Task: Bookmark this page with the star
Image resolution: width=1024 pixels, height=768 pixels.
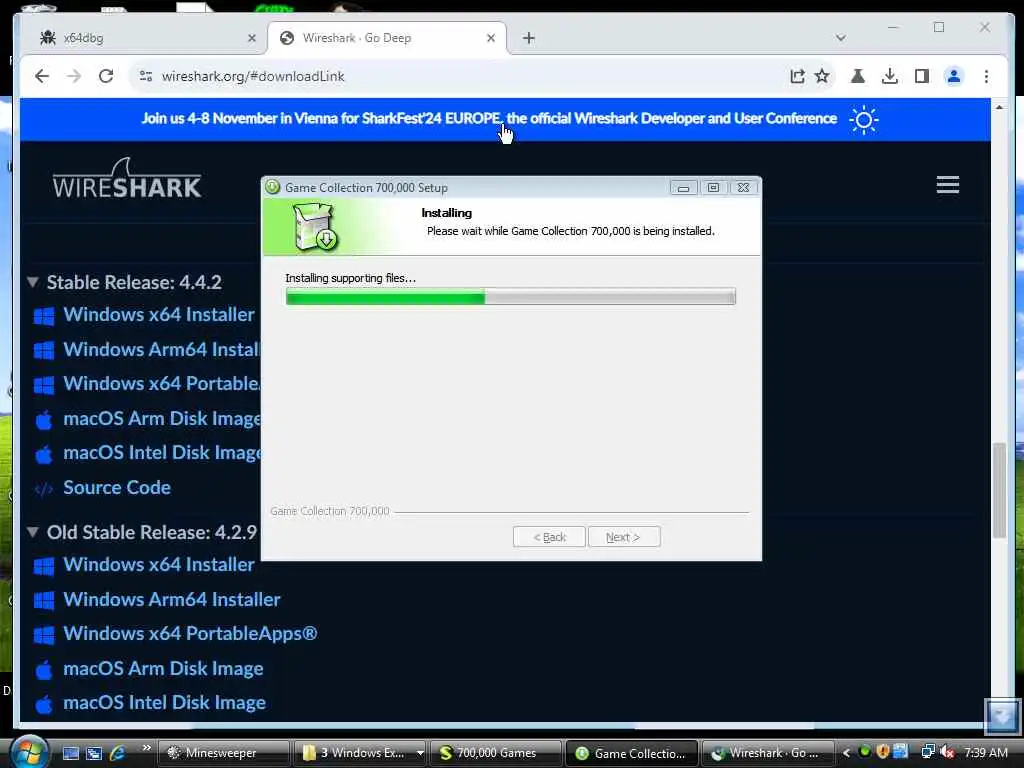Action: click(x=822, y=76)
